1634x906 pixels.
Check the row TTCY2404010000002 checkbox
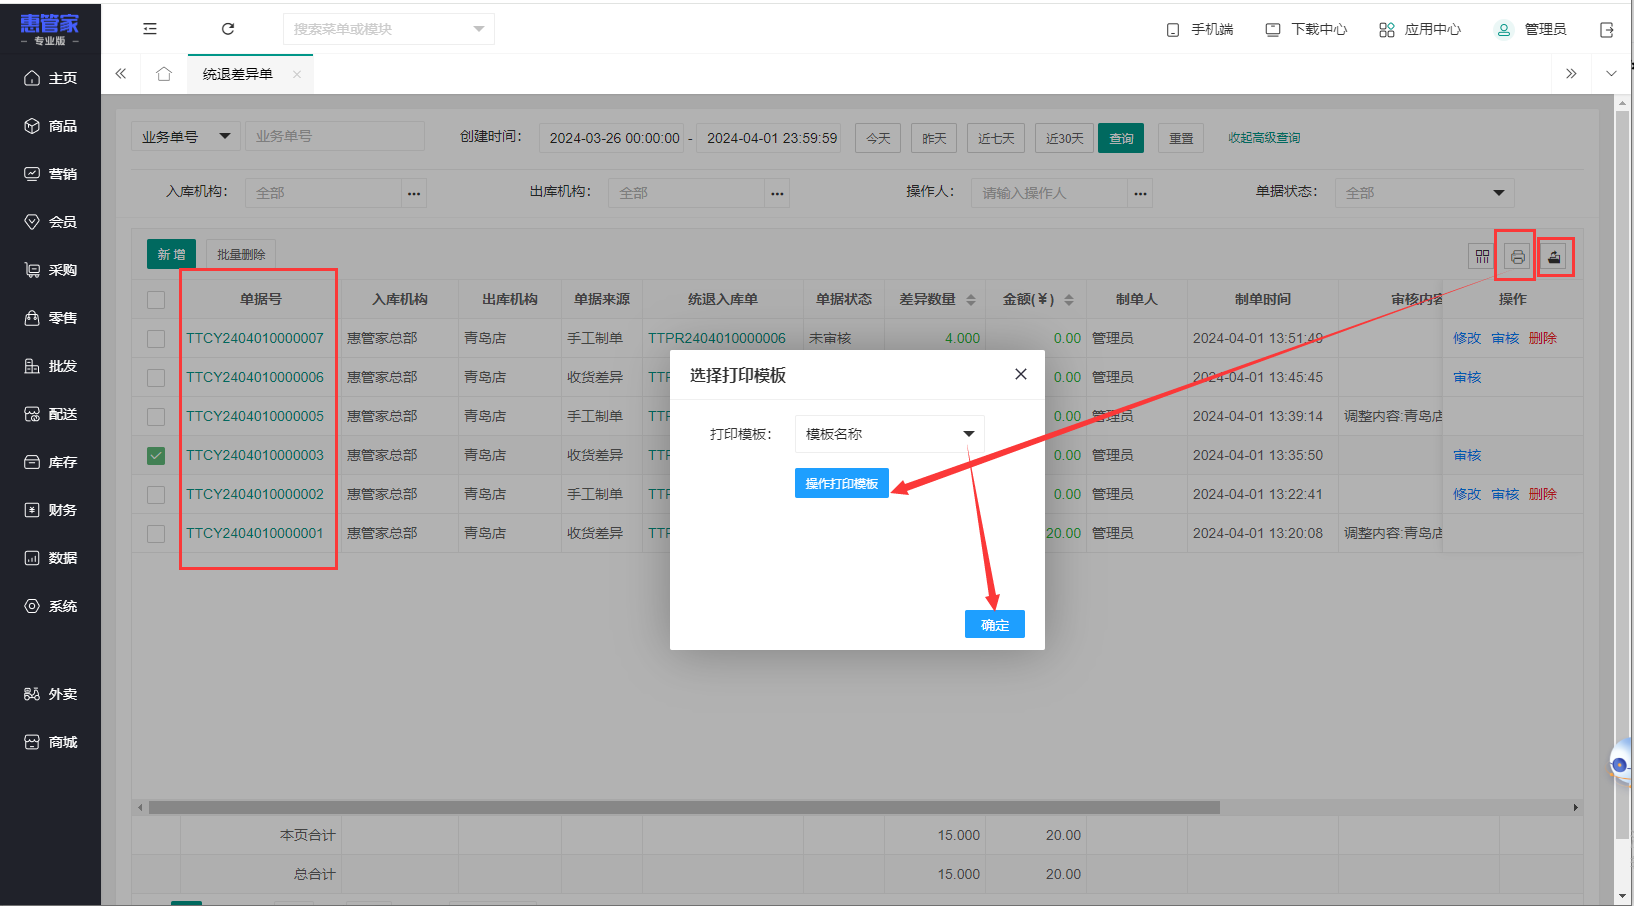[x=156, y=495]
